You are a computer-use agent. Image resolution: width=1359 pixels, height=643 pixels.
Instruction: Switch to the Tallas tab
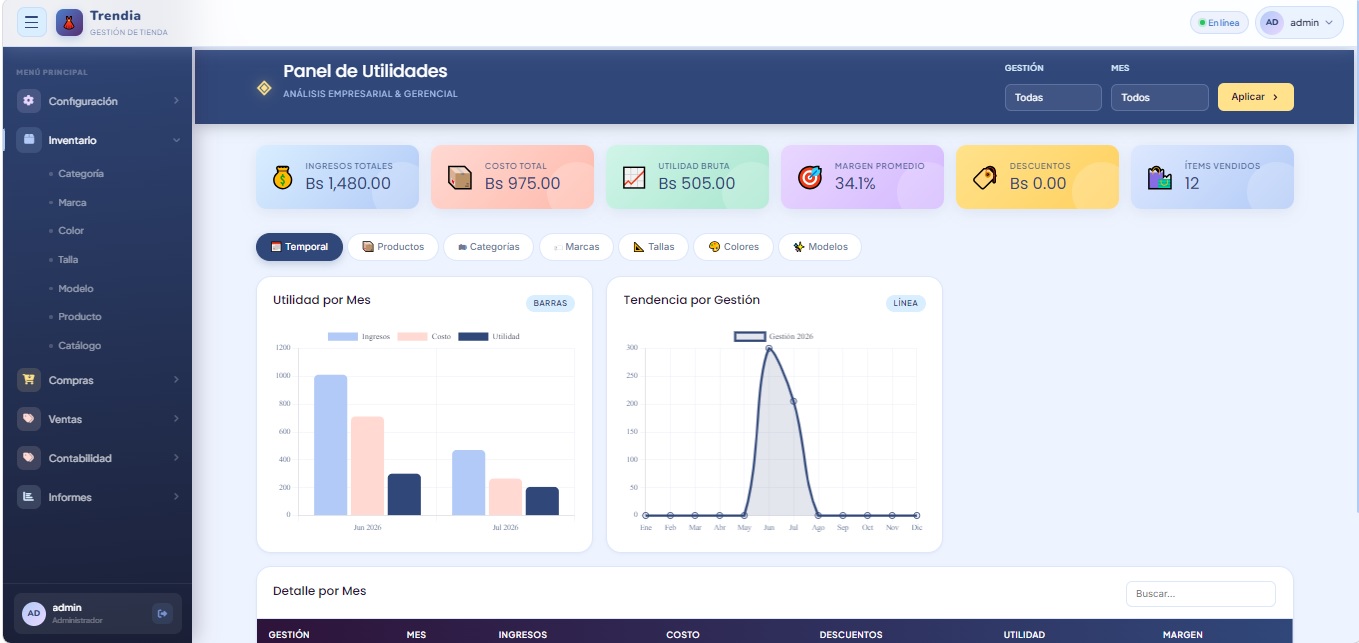tap(654, 247)
